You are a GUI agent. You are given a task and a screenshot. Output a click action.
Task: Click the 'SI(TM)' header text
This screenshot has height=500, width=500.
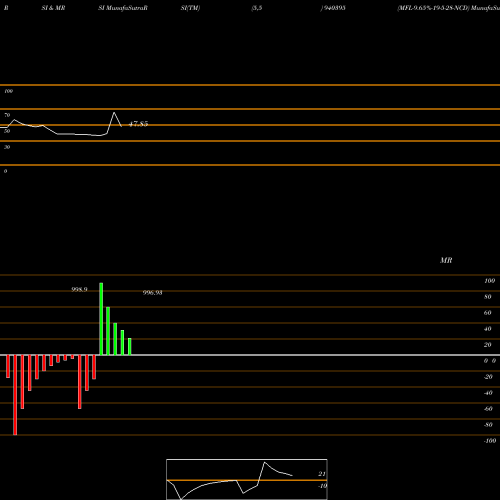click(x=190, y=8)
